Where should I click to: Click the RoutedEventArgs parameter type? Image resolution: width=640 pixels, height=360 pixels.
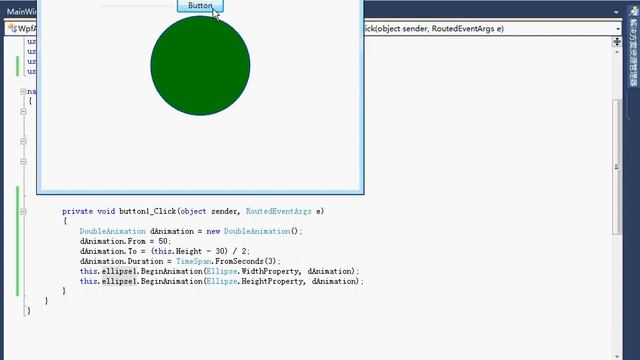(x=278, y=211)
